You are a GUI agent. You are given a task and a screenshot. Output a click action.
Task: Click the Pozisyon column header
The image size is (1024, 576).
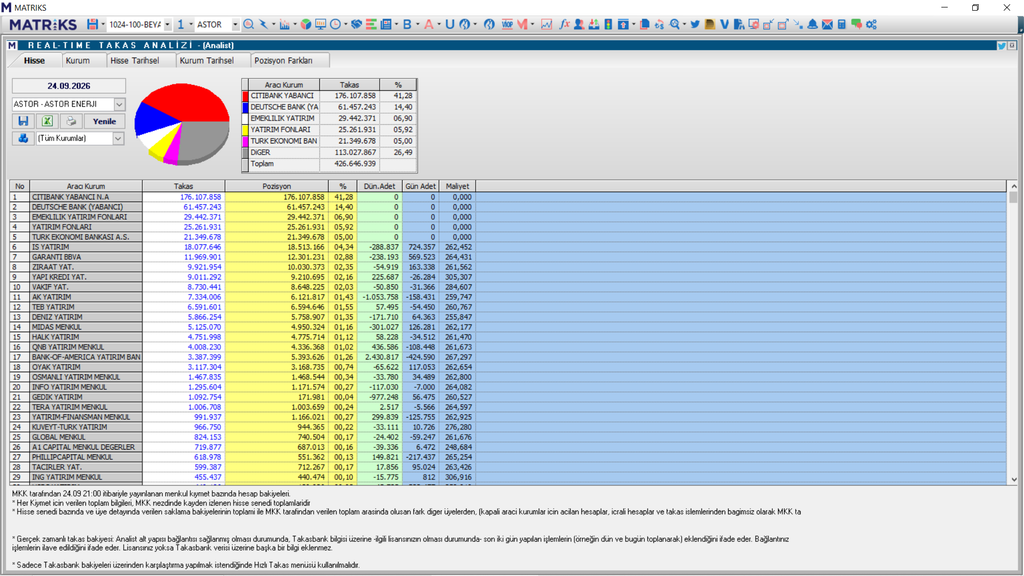point(277,186)
